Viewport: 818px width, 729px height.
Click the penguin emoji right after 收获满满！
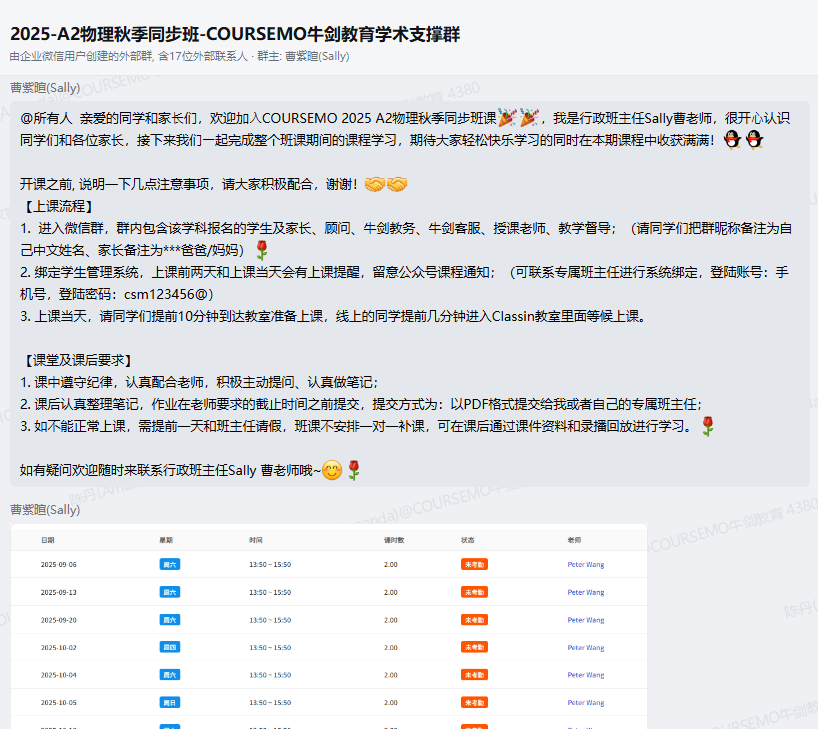click(732, 140)
